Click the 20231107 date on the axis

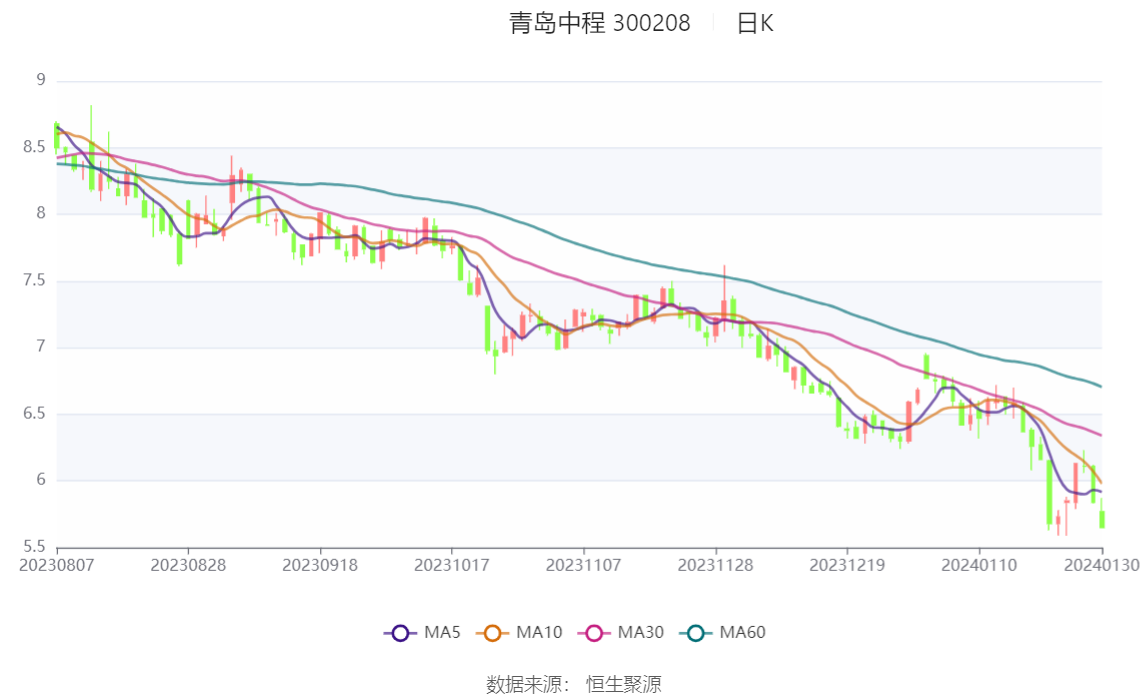(x=584, y=565)
